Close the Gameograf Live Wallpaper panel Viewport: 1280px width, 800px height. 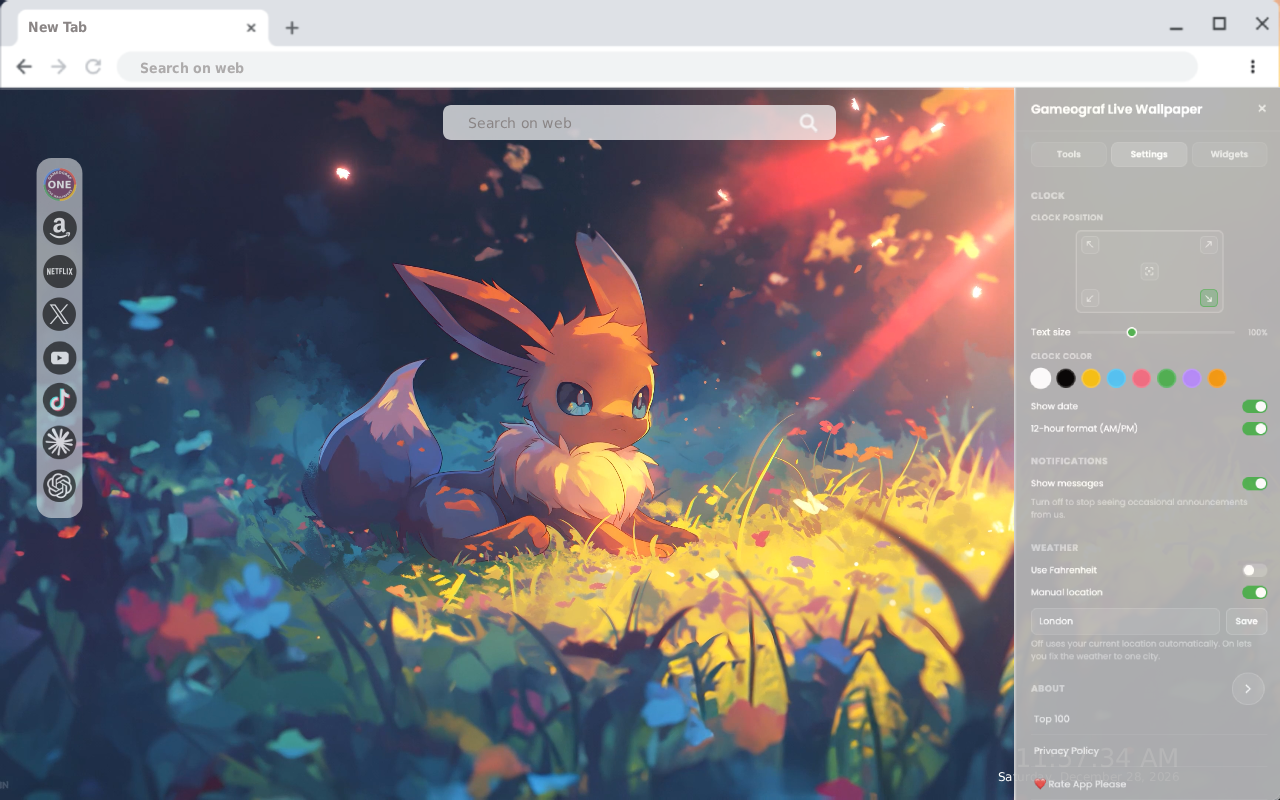point(1262,109)
